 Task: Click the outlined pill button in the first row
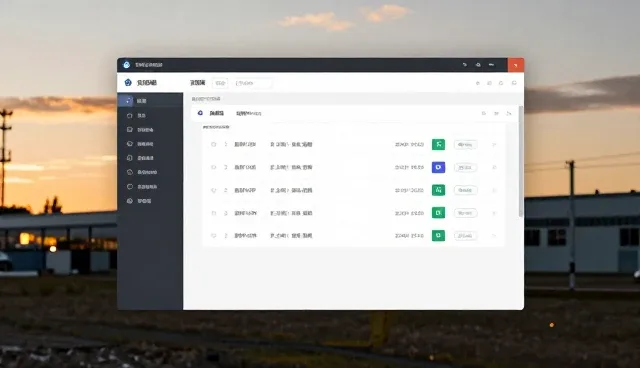click(465, 144)
